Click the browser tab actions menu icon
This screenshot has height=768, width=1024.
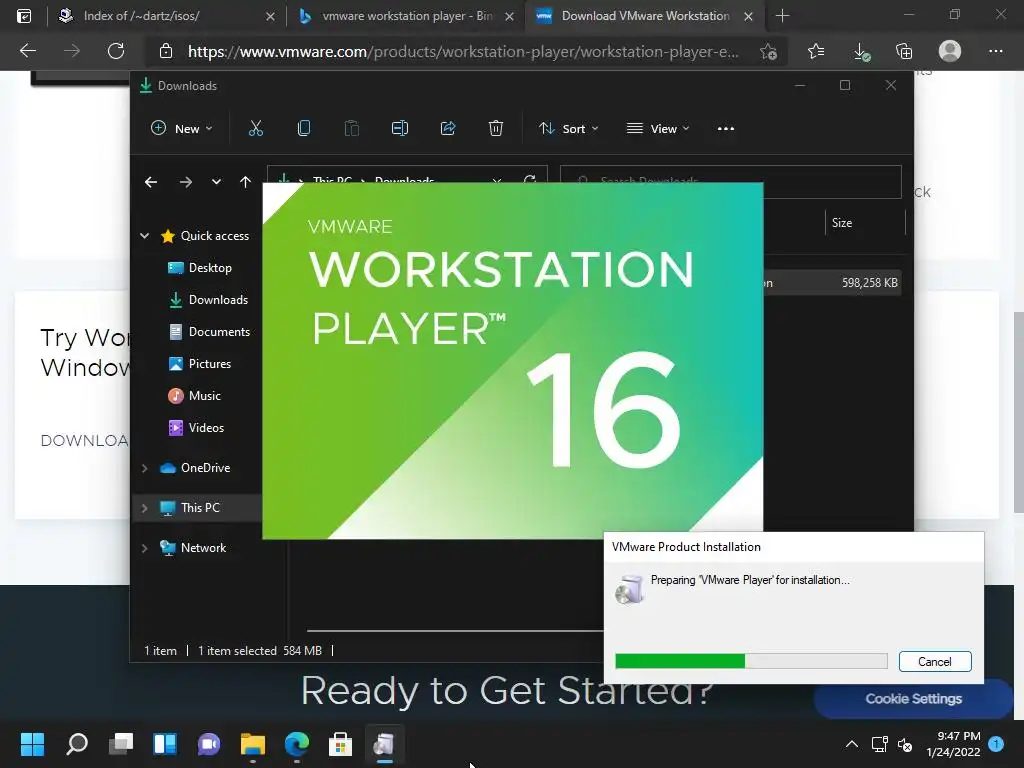(x=24, y=16)
